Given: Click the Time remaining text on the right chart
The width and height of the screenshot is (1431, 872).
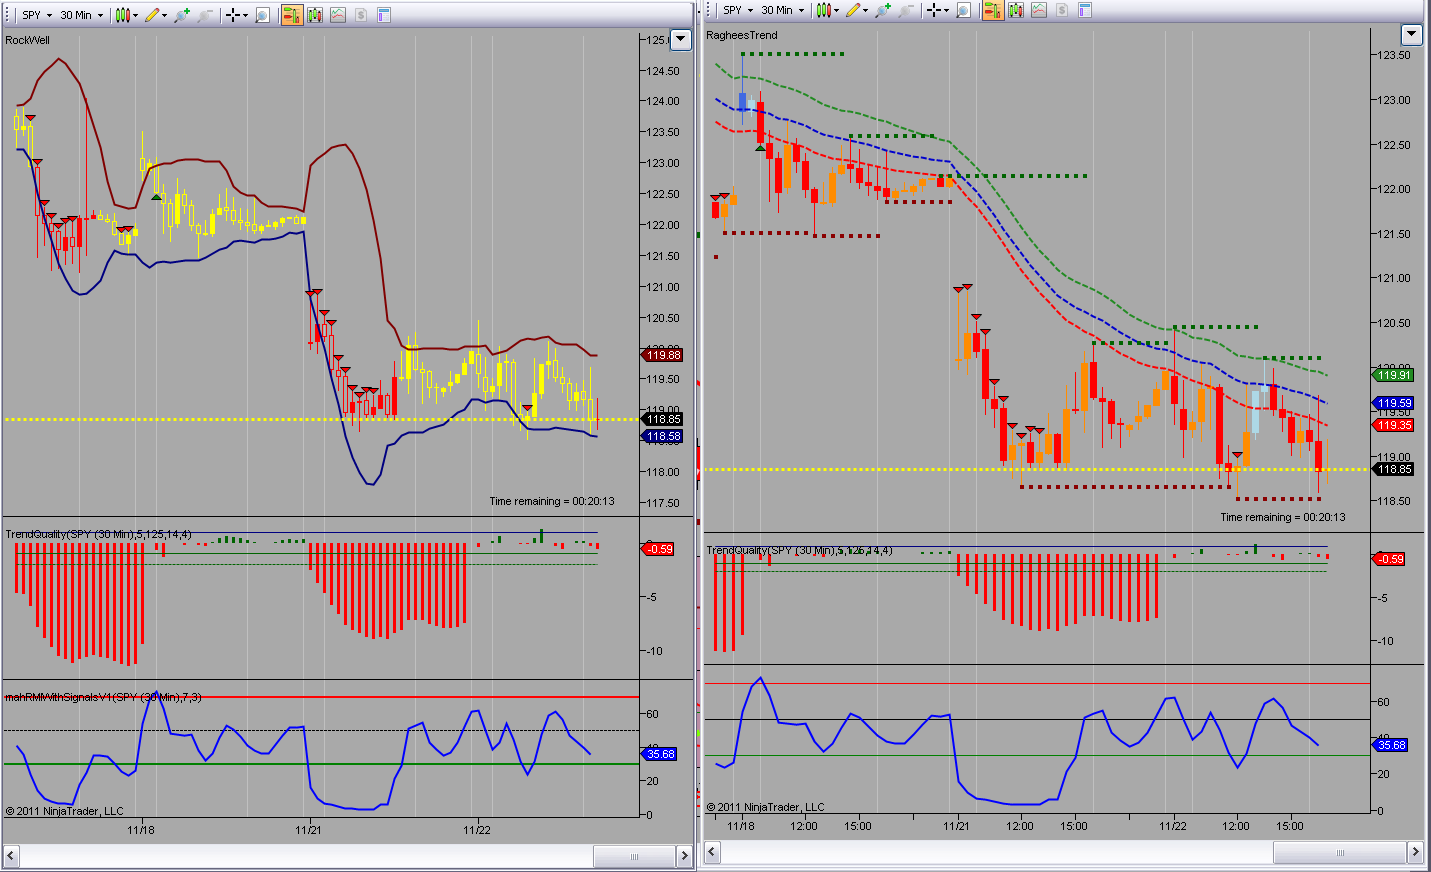Looking at the screenshot, I should [1283, 517].
